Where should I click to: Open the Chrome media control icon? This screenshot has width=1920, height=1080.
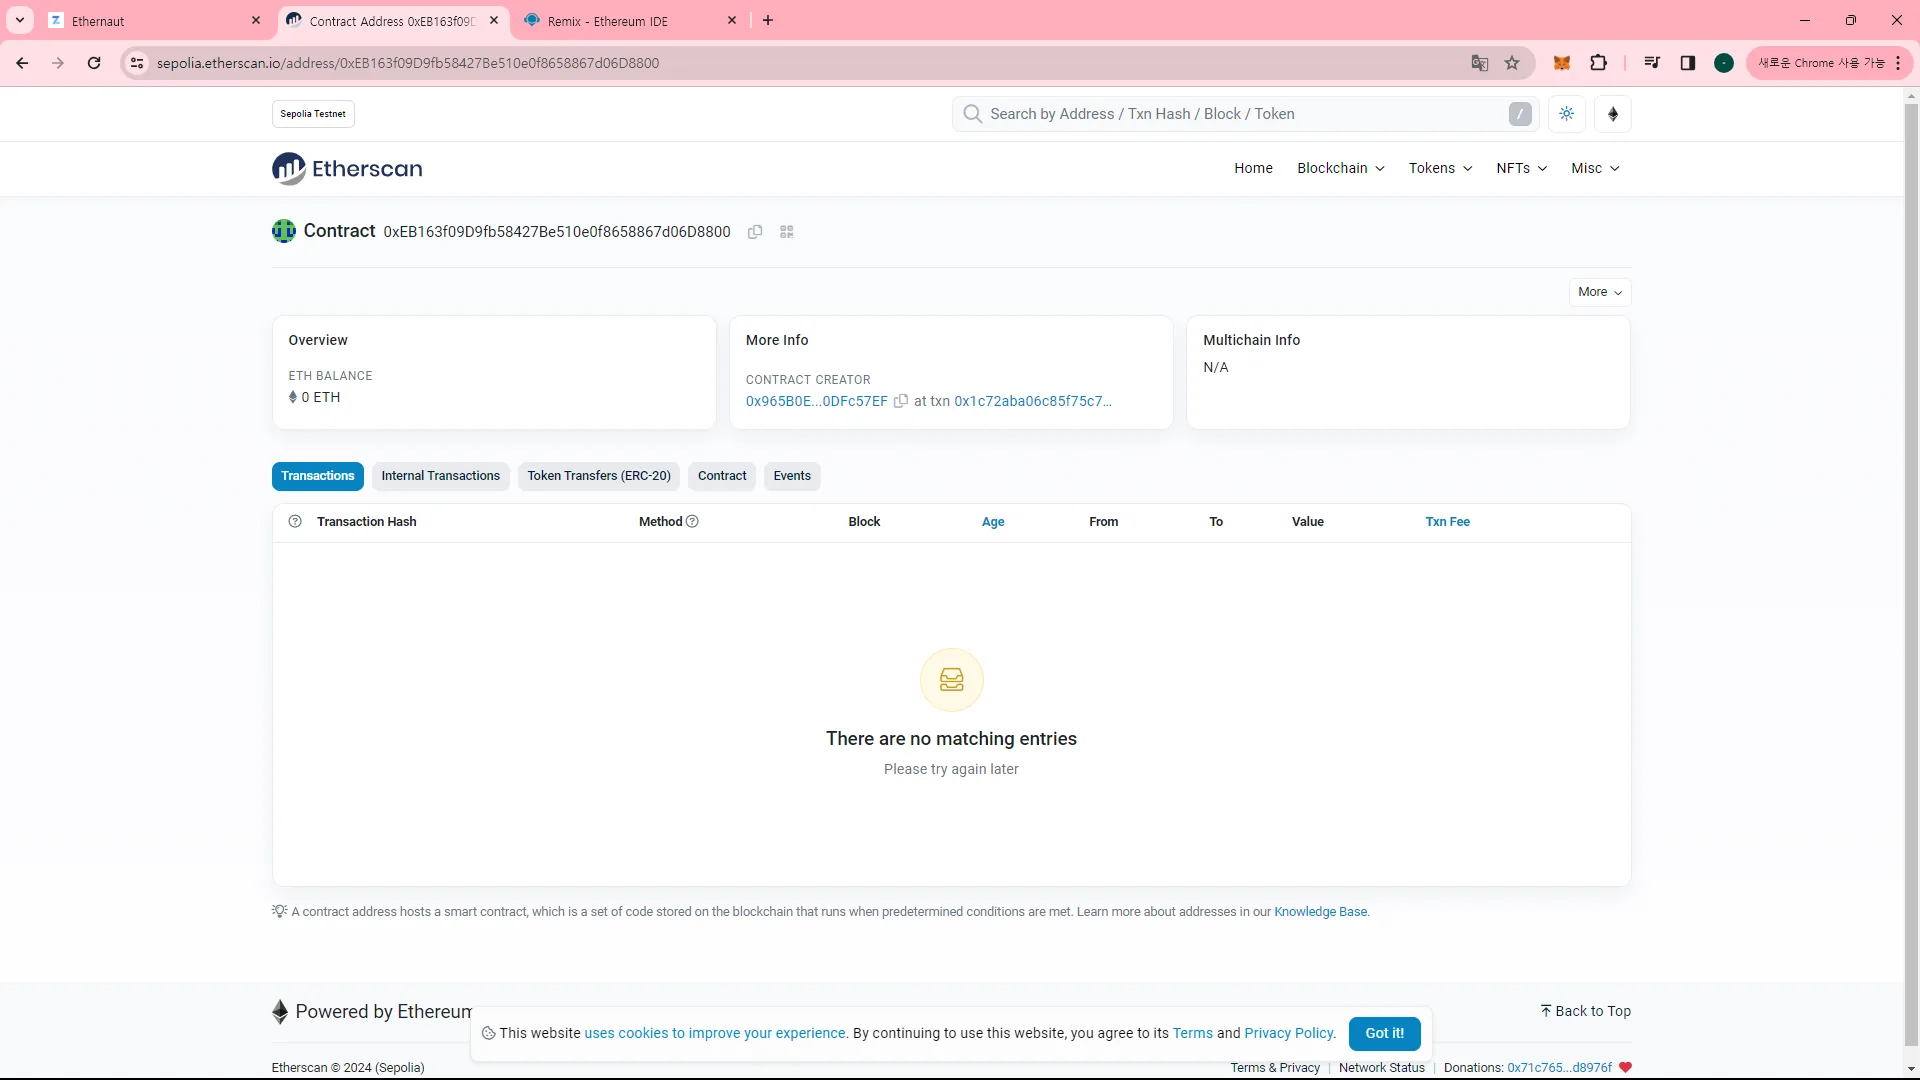(1652, 63)
